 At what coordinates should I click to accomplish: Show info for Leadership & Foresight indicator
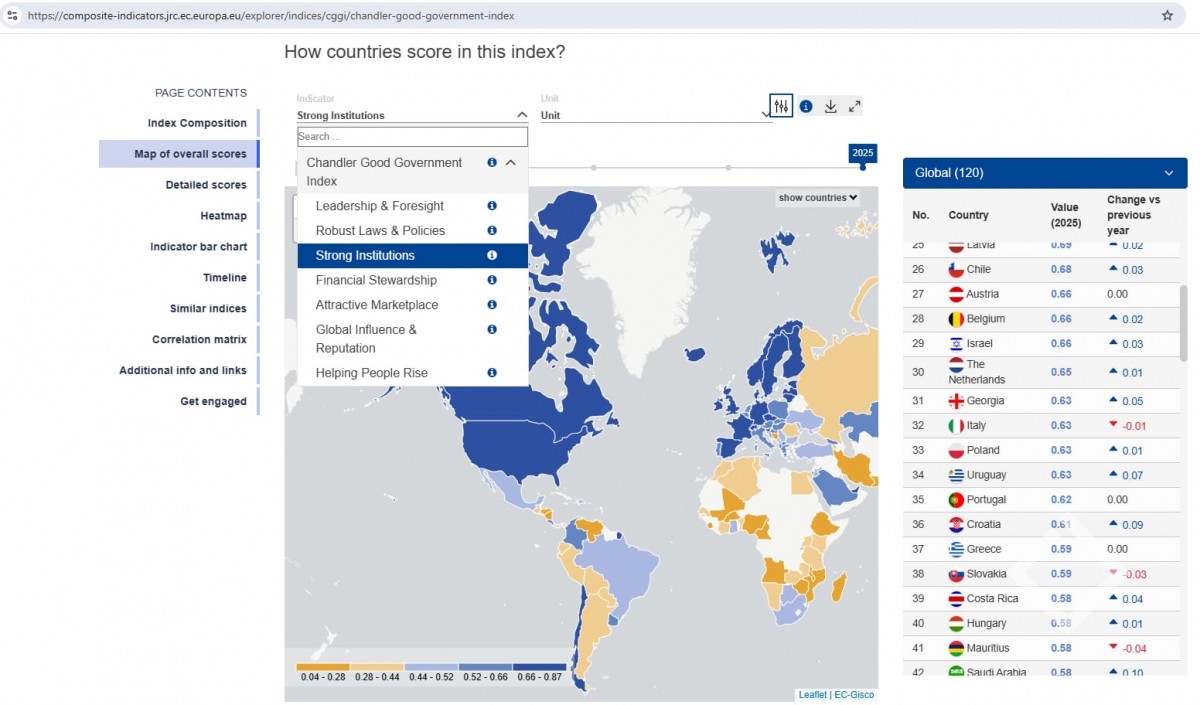[492, 206]
